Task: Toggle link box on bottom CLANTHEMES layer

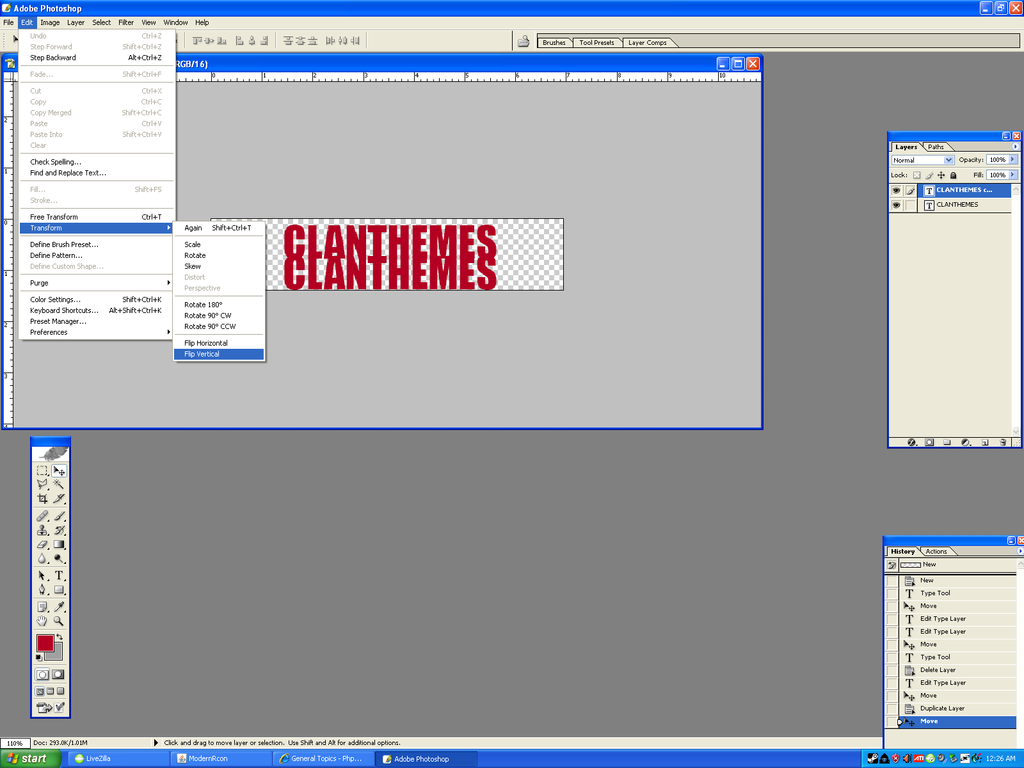Action: (910, 205)
